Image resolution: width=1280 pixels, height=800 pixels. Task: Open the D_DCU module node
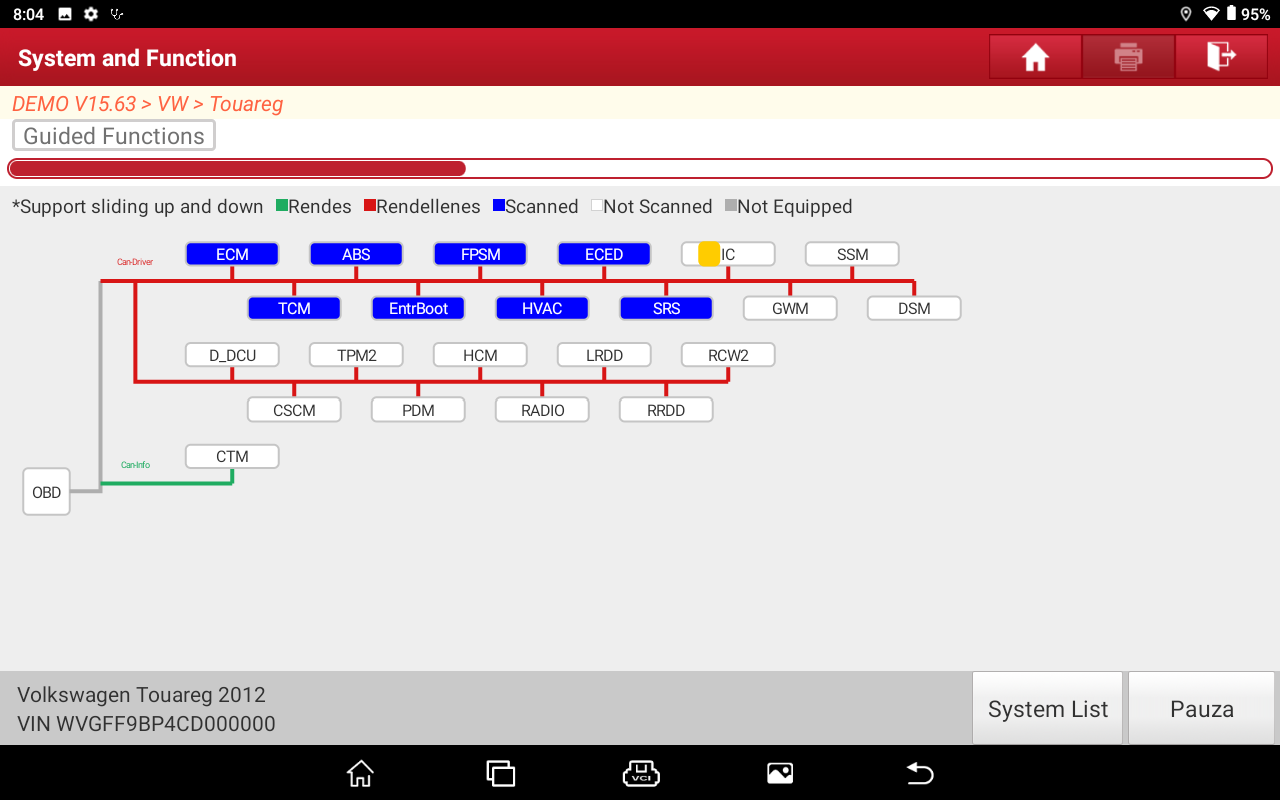[x=232, y=355]
